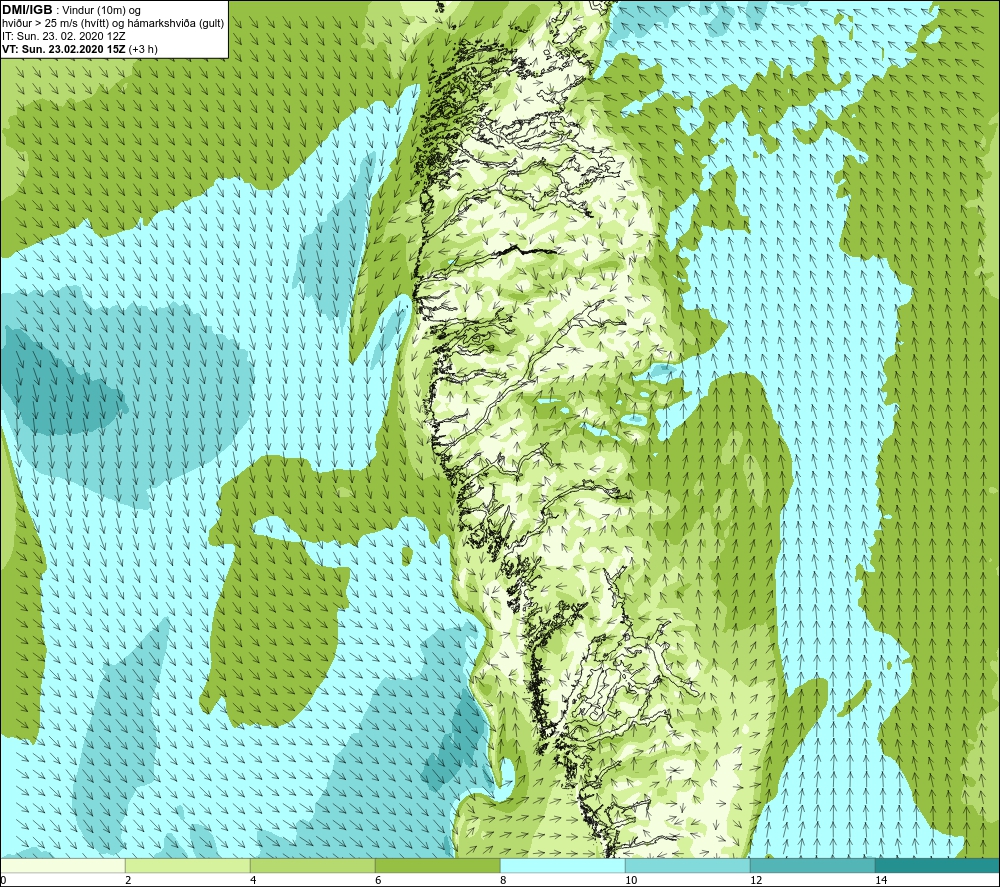
Task: Click the 4–6 green legend swatch
Action: point(312,865)
